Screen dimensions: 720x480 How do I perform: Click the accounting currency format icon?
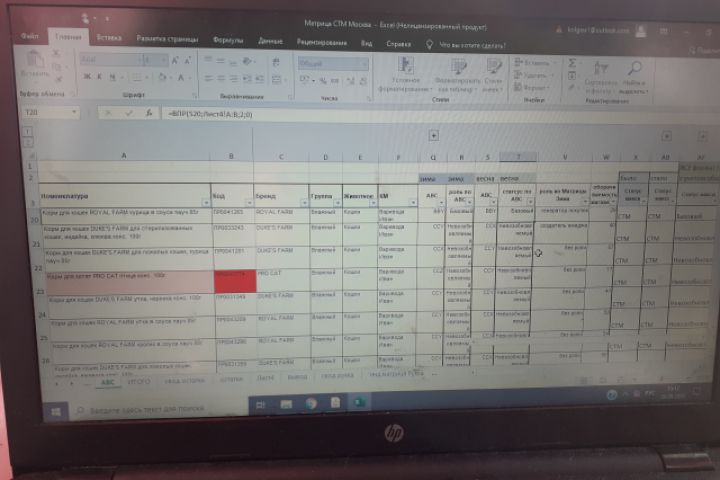point(306,80)
